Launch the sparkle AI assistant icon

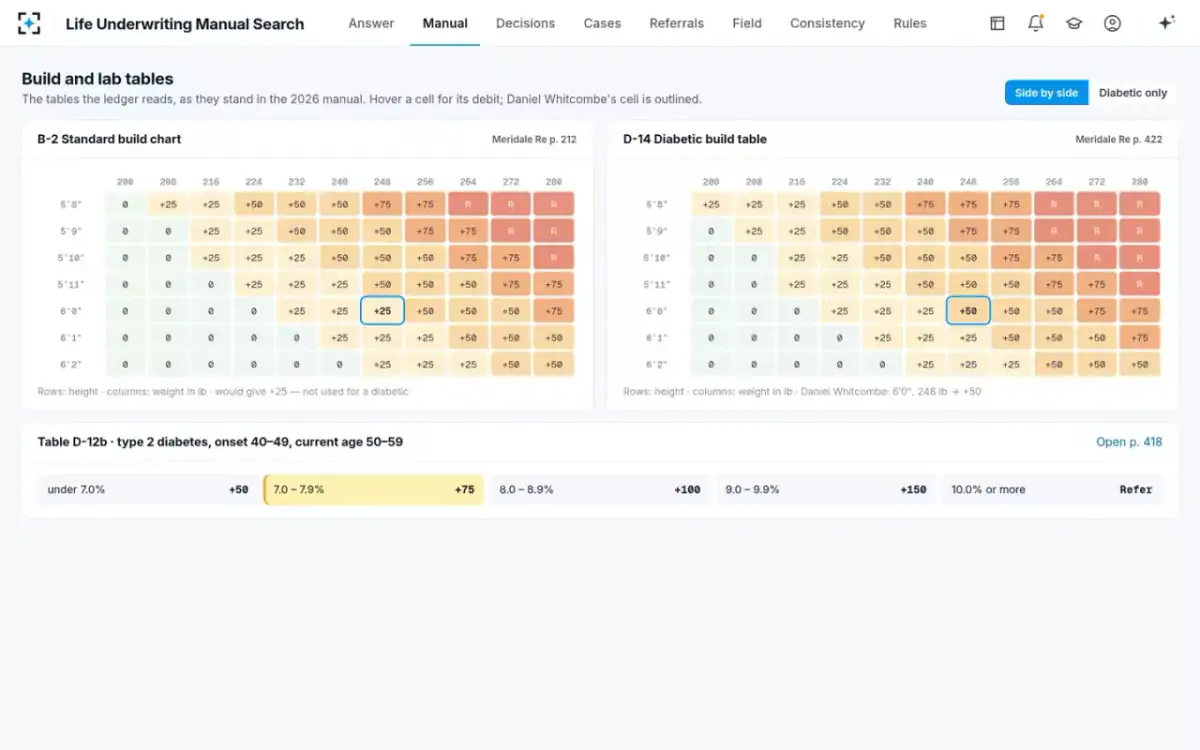point(1165,23)
